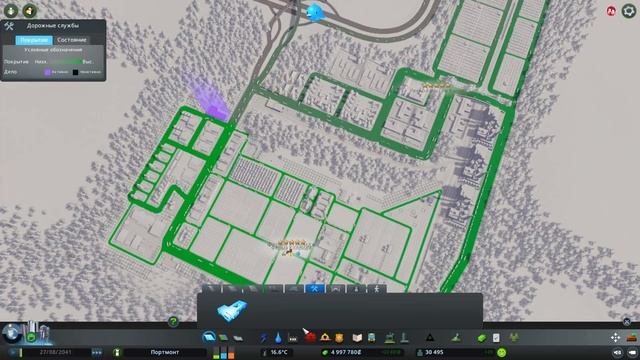This screenshot has width=640, height=360.
Task: Open the green radiation-style icon after Policies
Action: (x=513, y=338)
